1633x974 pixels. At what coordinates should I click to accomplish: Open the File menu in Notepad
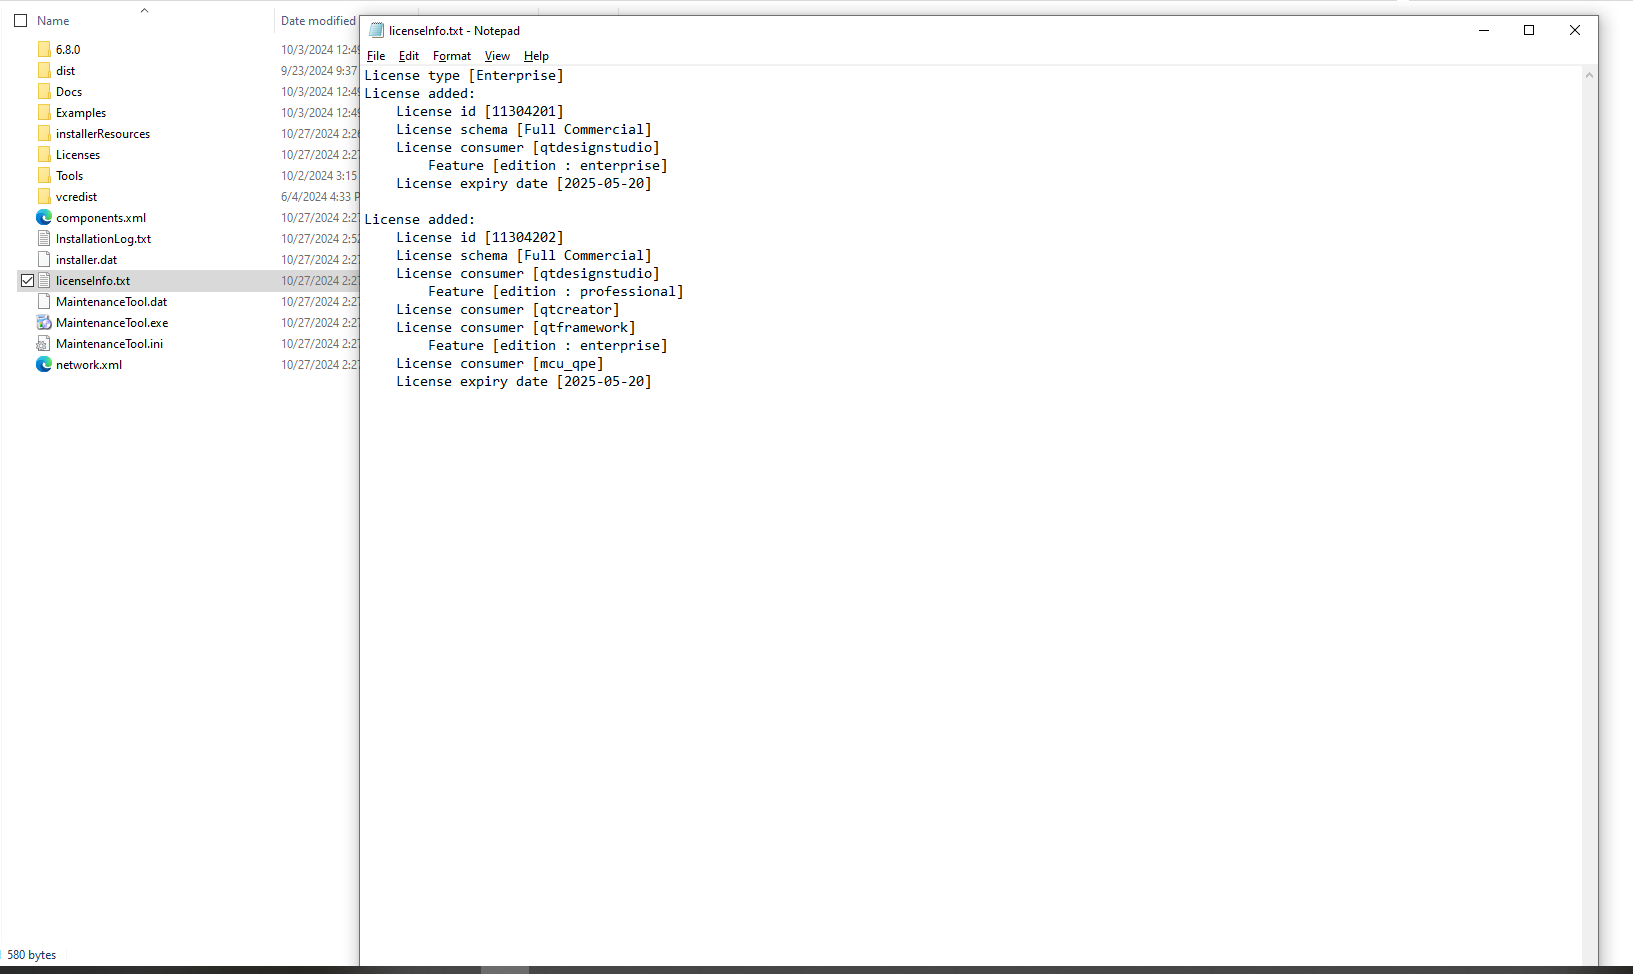376,56
